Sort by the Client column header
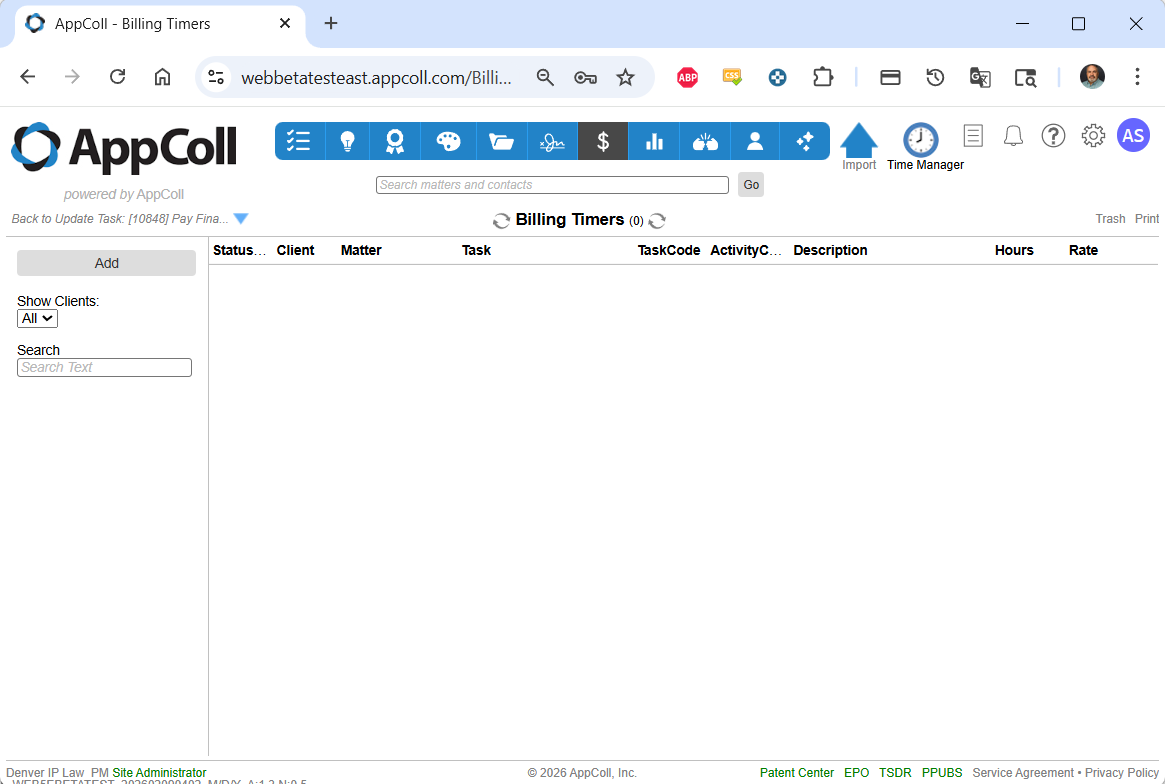Viewport: 1165px width, 784px height. tap(295, 250)
